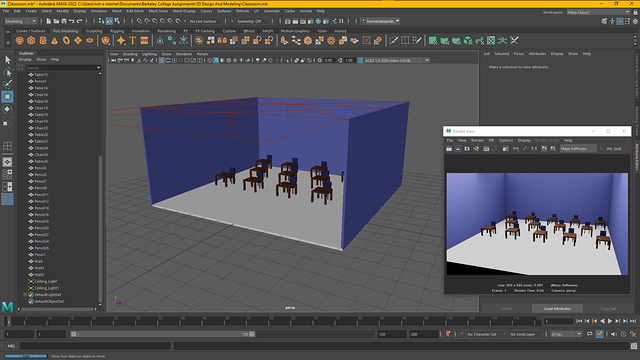
Task: Select the Paint Selection brush tool
Action: pos(7,84)
